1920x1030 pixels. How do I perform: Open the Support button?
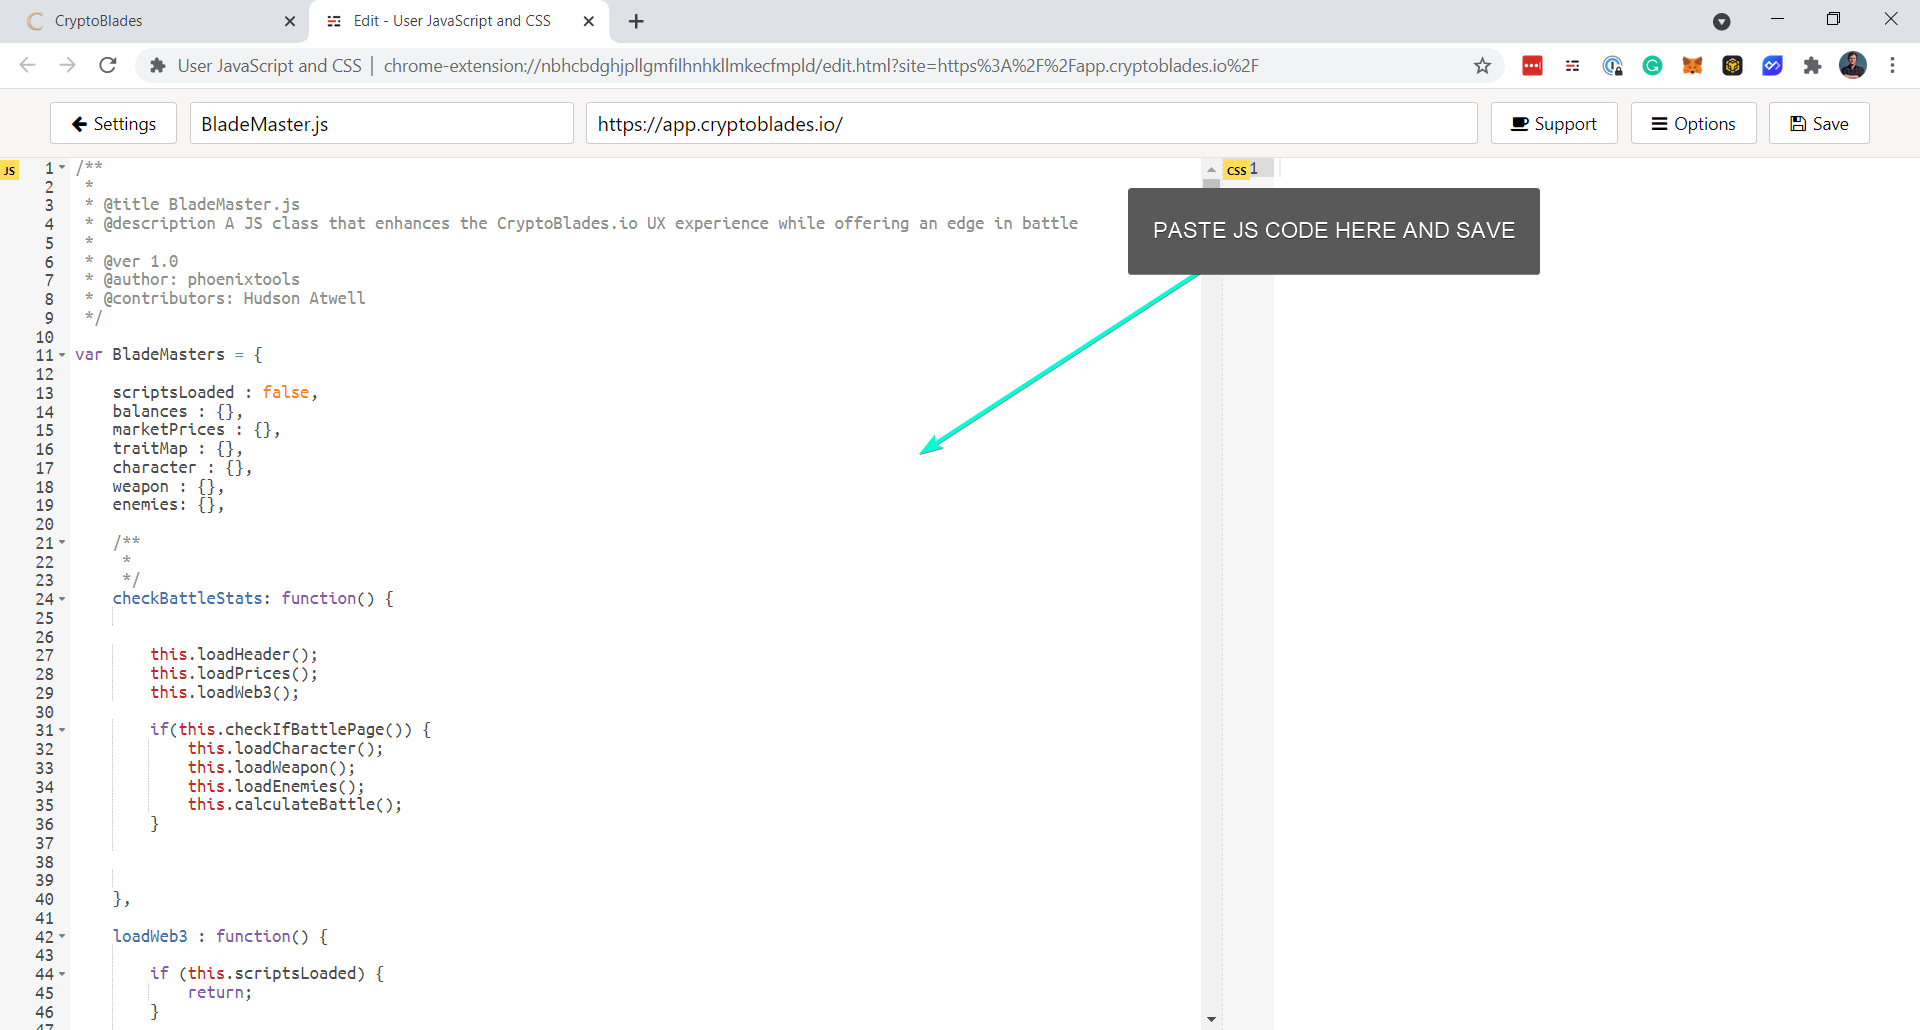point(1554,123)
